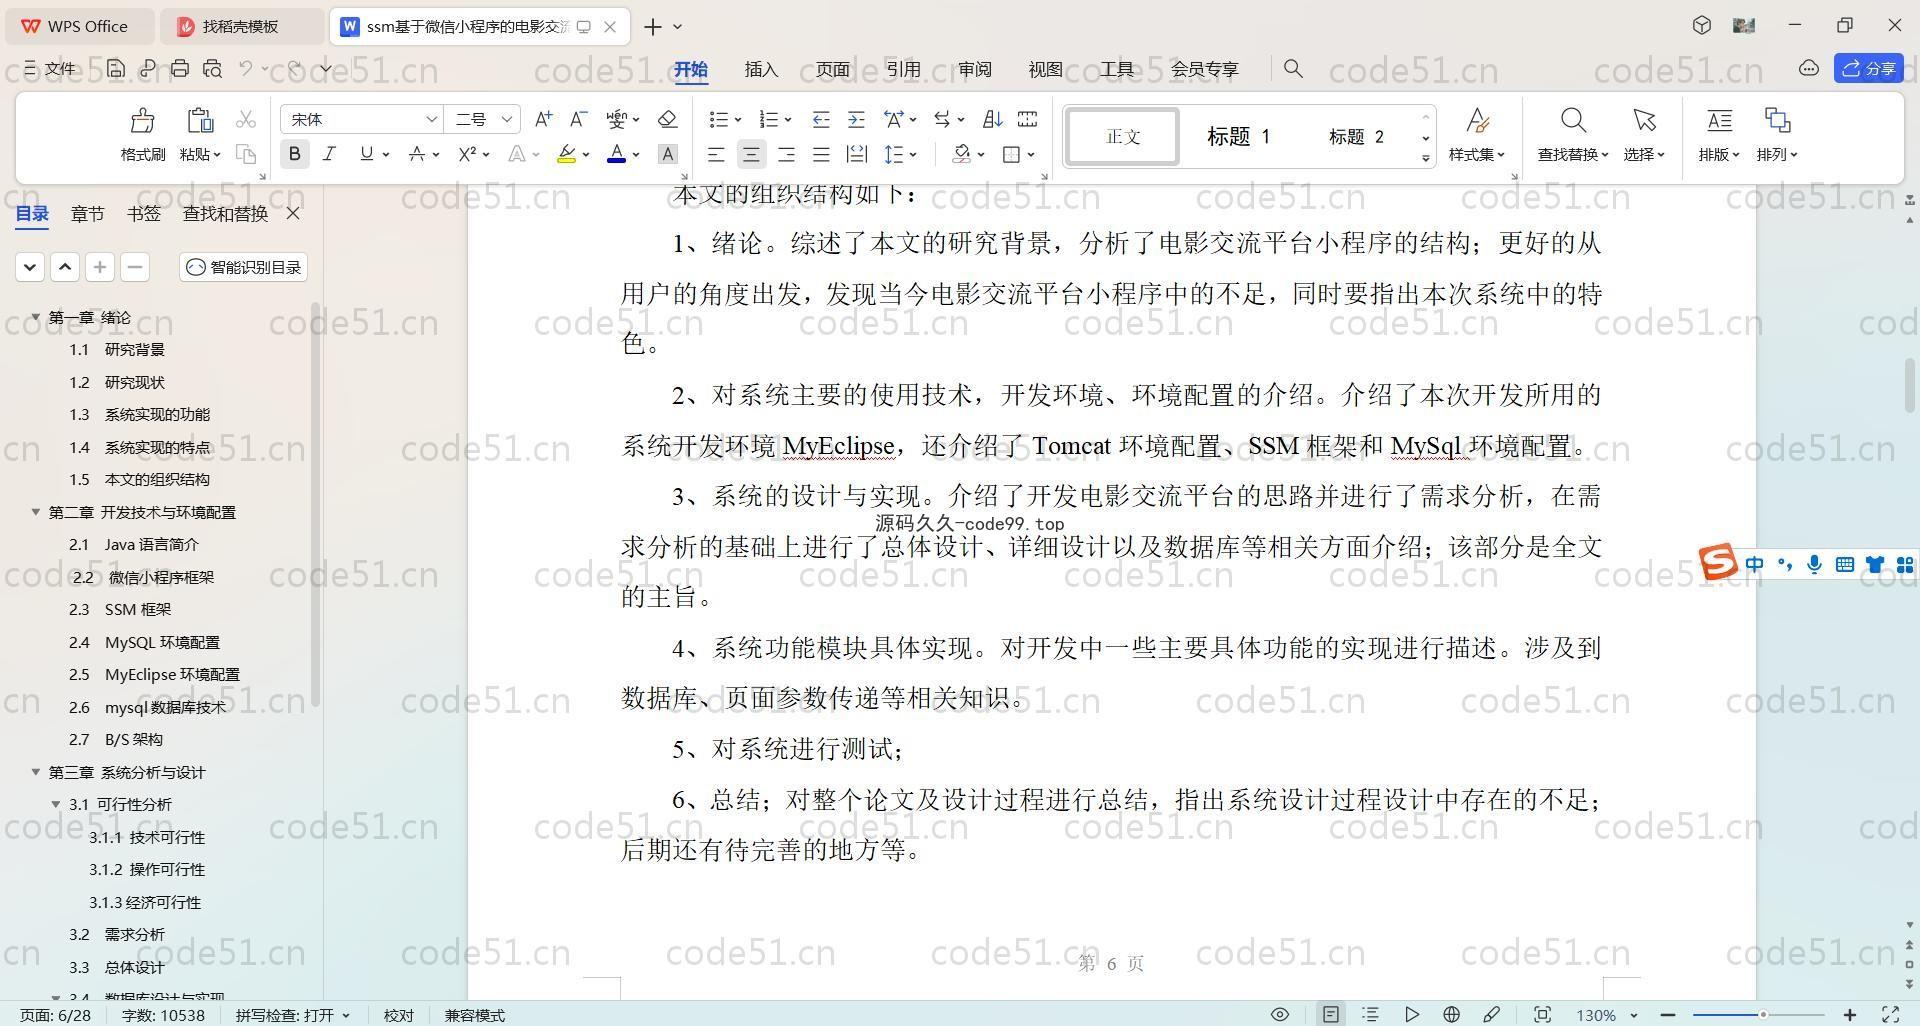Close the navigation pane with the X

293,213
